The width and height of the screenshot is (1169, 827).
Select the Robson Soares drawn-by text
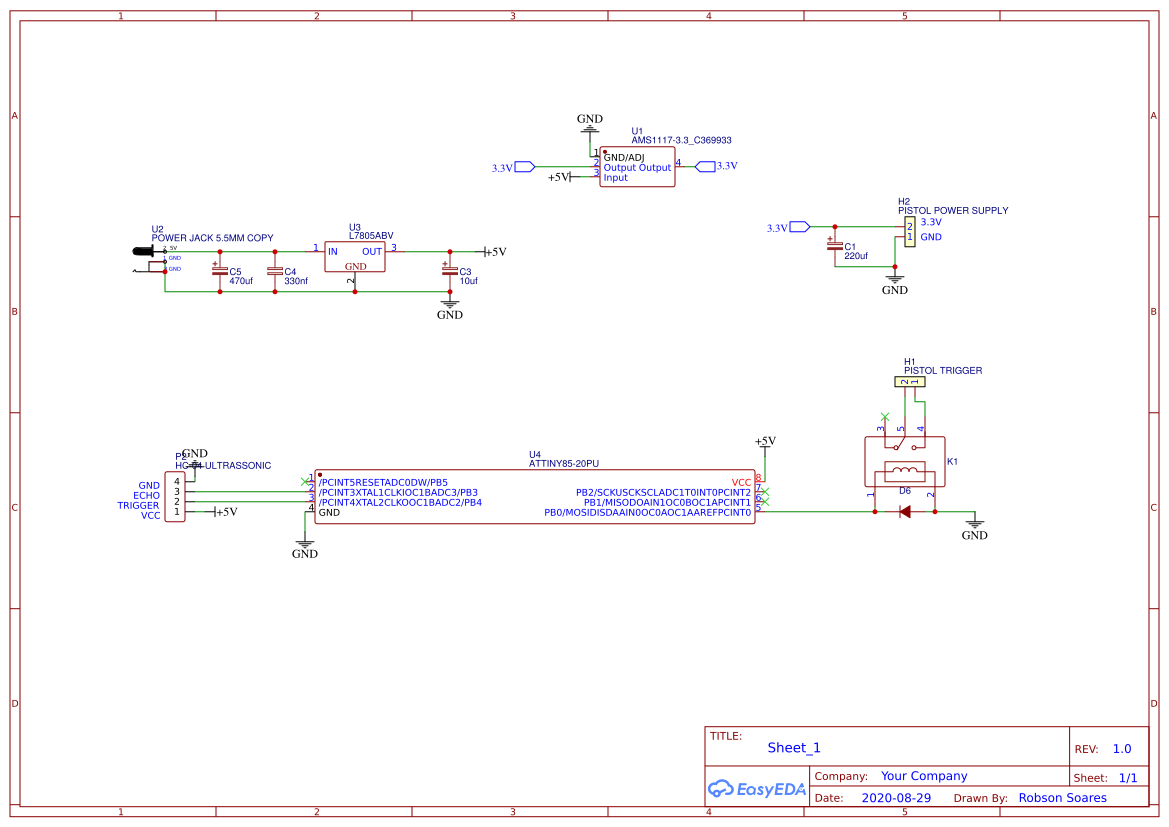click(x=1062, y=797)
